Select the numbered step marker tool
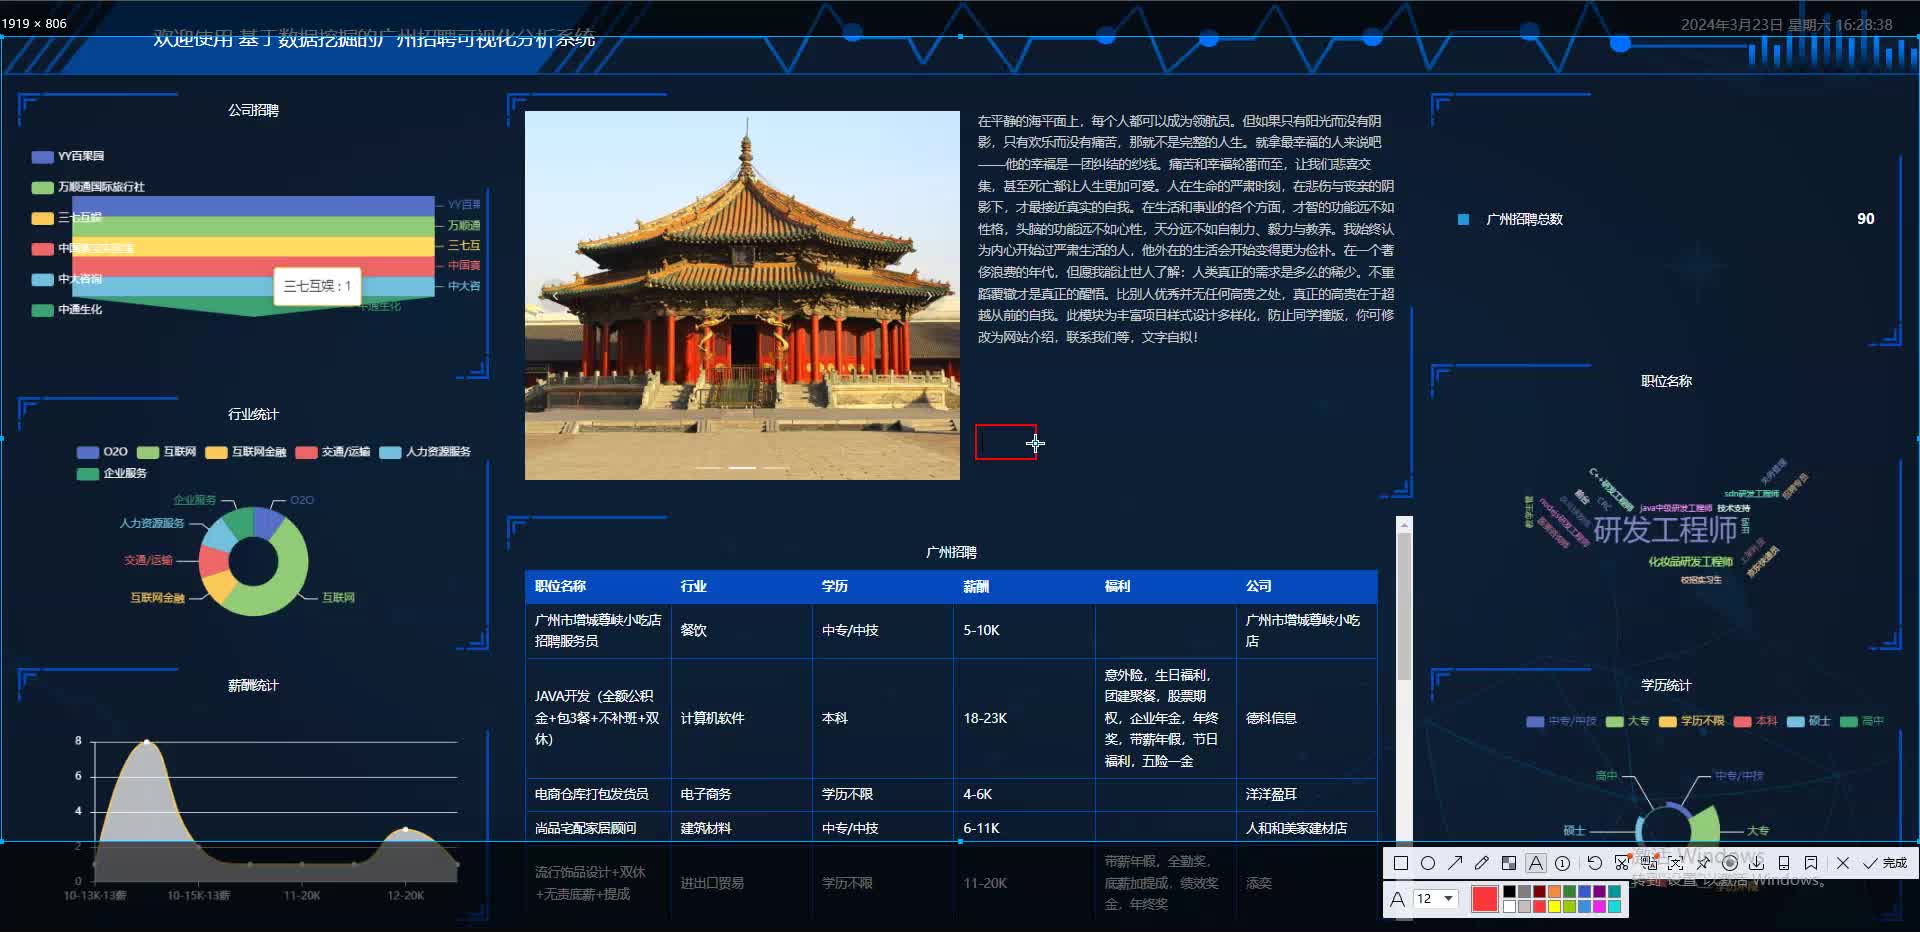 point(1563,863)
